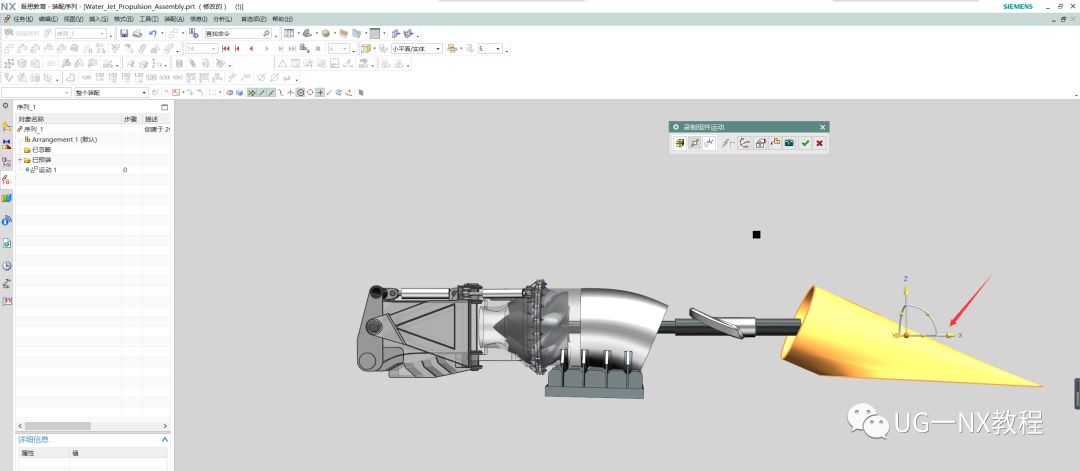The image size is (1080, 471).
Task: Click the Print icon in the toolbar
Action: (x=137, y=33)
